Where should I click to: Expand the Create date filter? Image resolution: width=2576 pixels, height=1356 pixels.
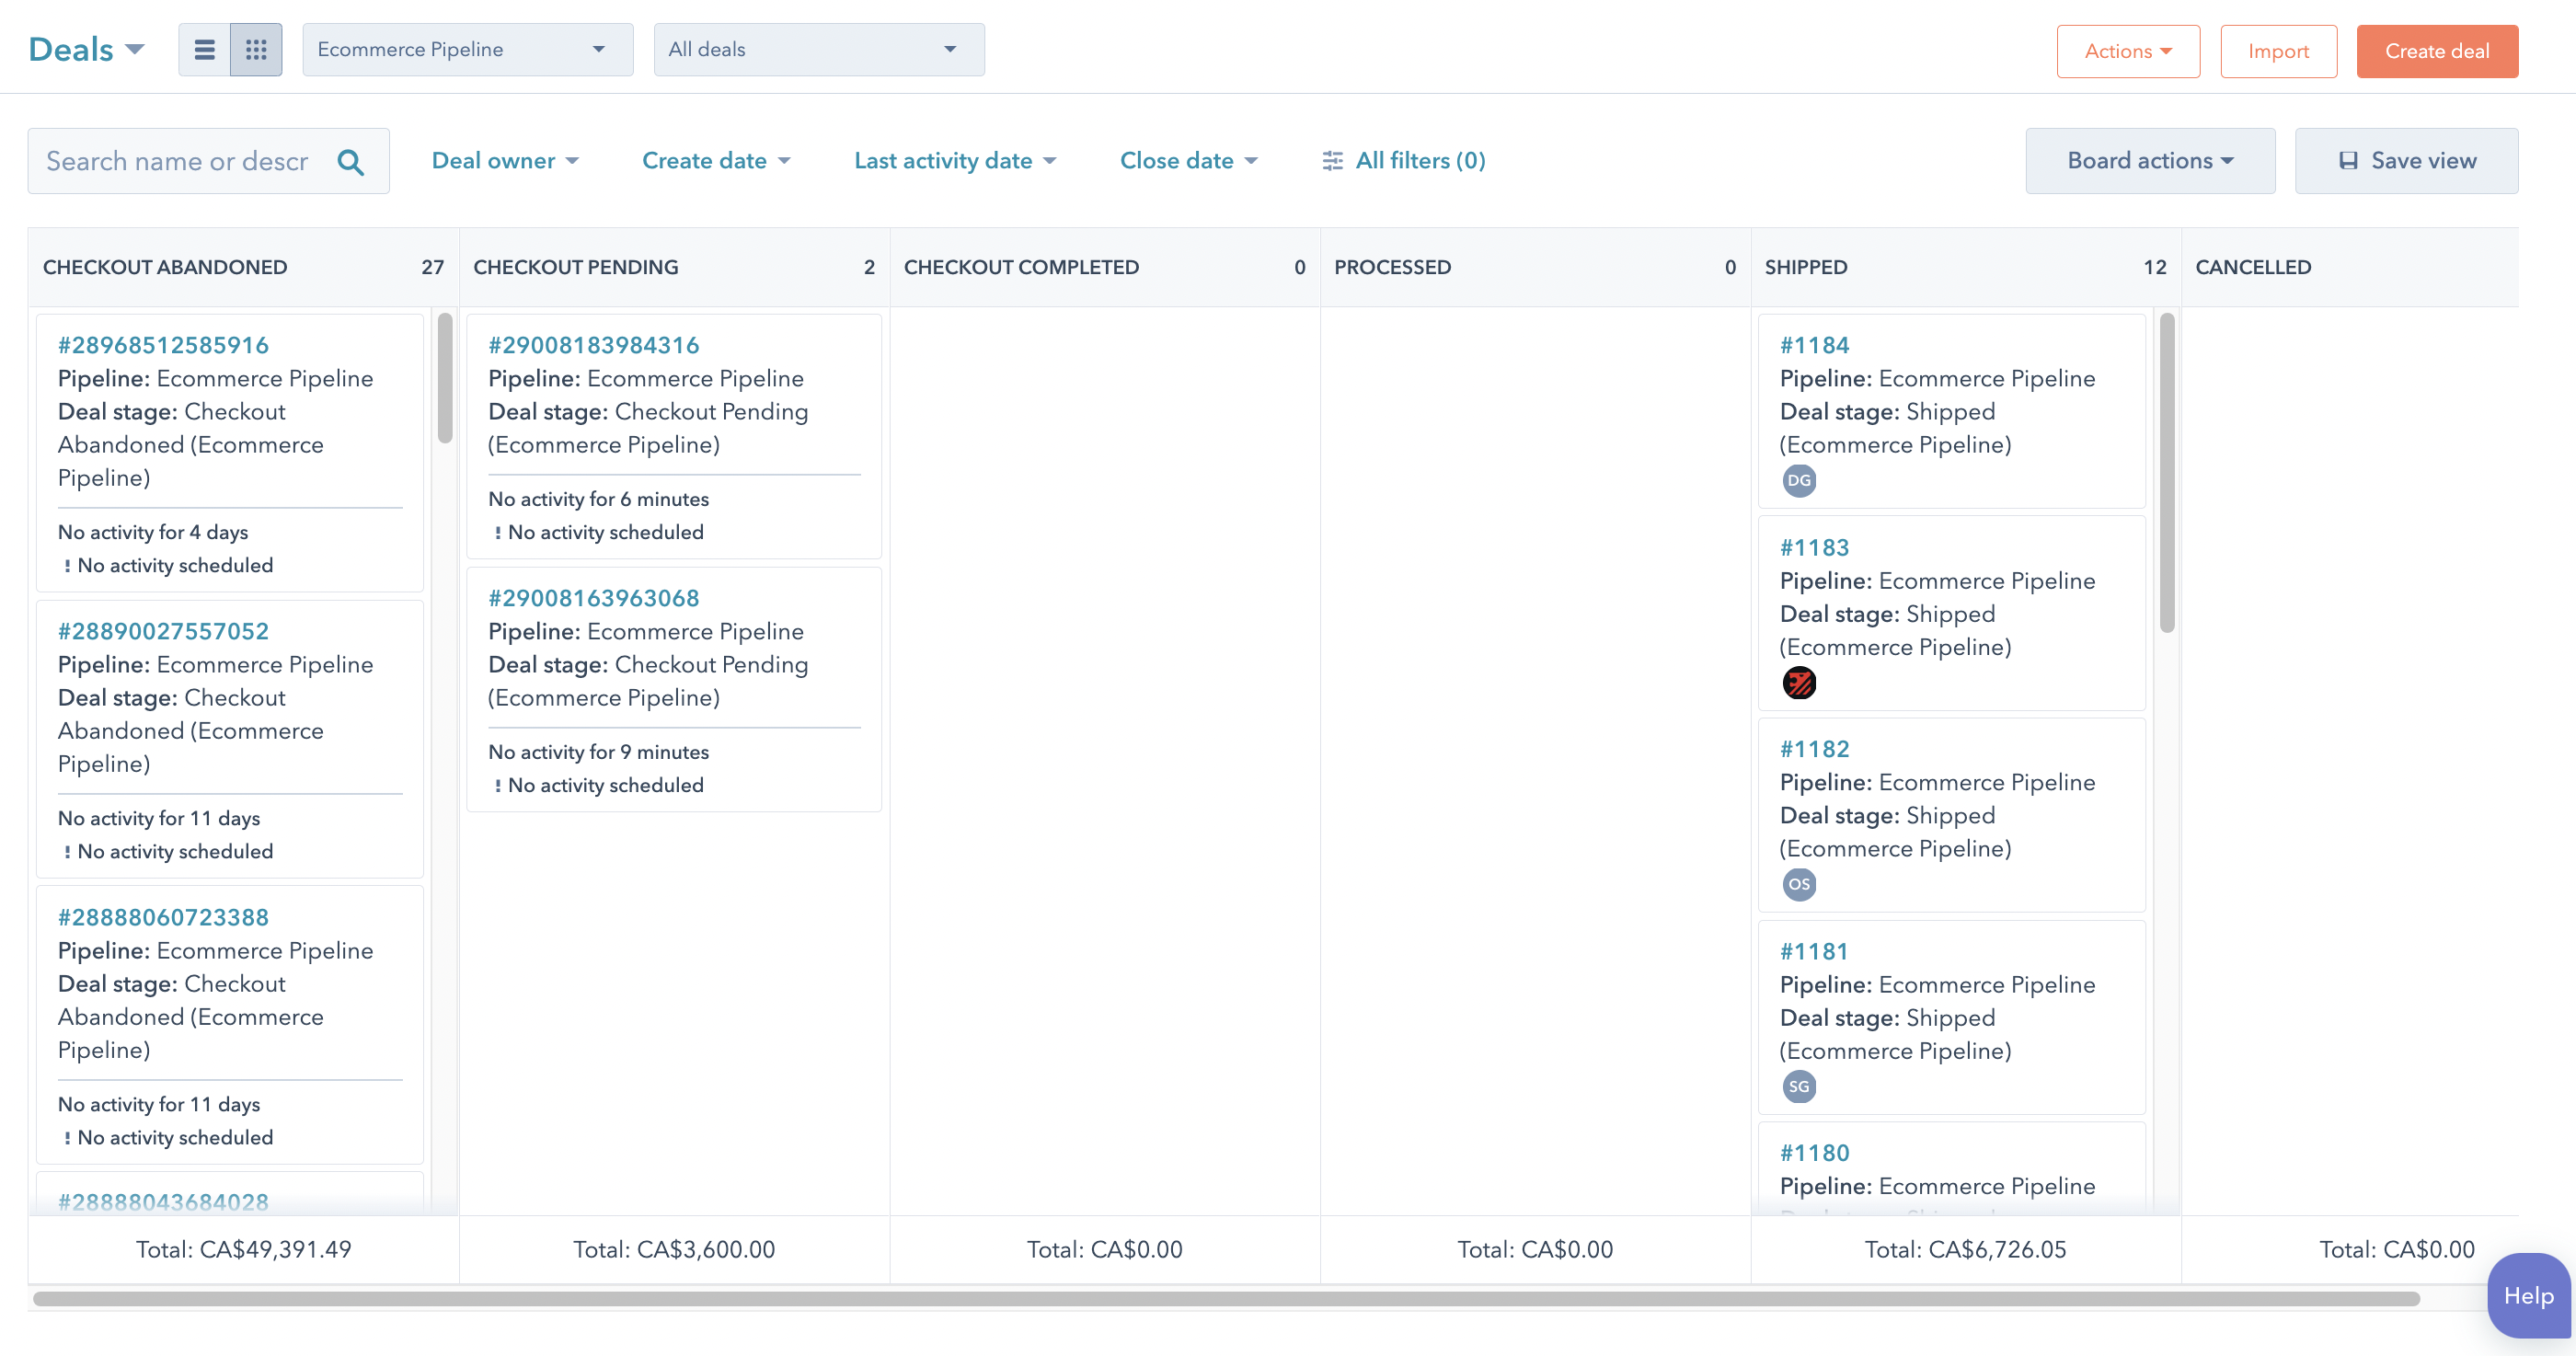click(716, 161)
